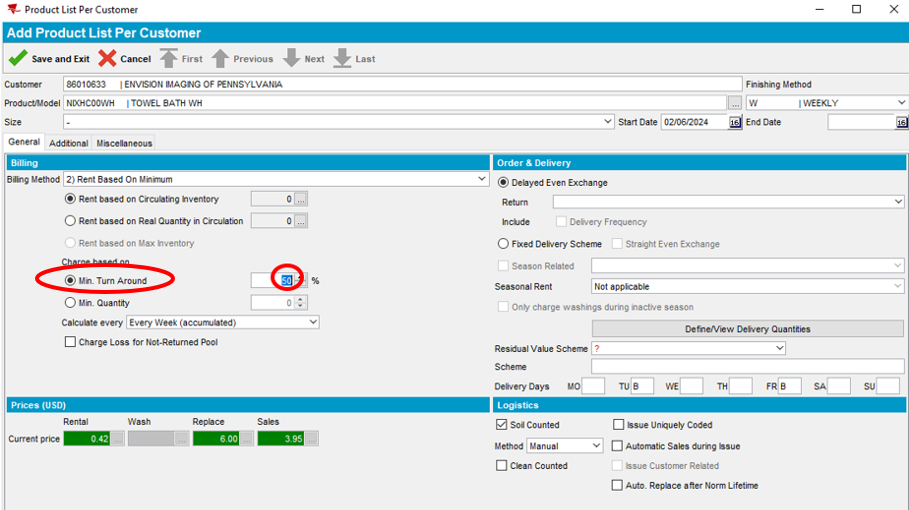Navigate to Previous record arrow
The height and width of the screenshot is (510, 909).
pos(220,59)
